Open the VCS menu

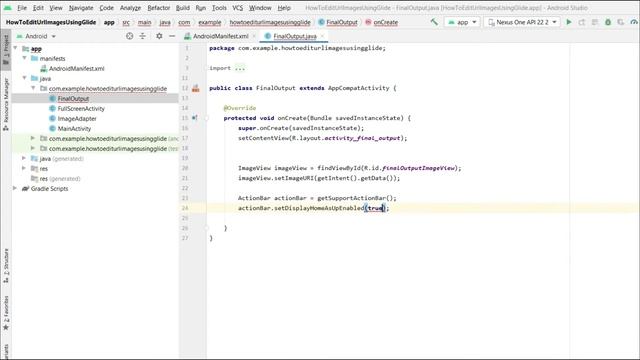coord(238,8)
